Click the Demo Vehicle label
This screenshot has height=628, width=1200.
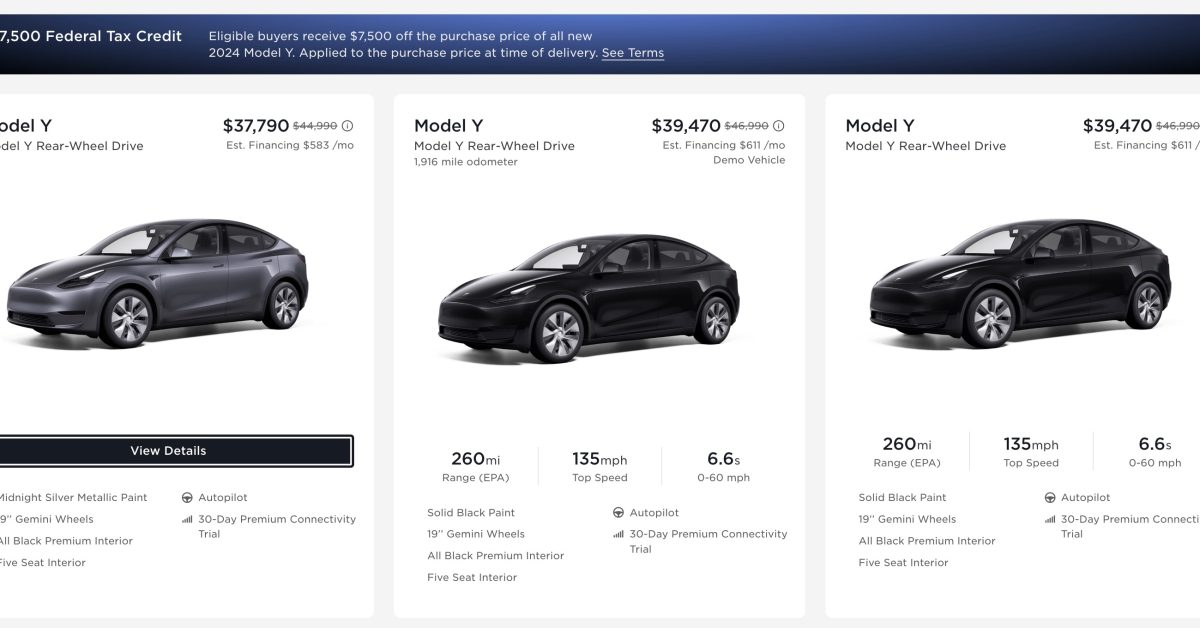click(749, 160)
